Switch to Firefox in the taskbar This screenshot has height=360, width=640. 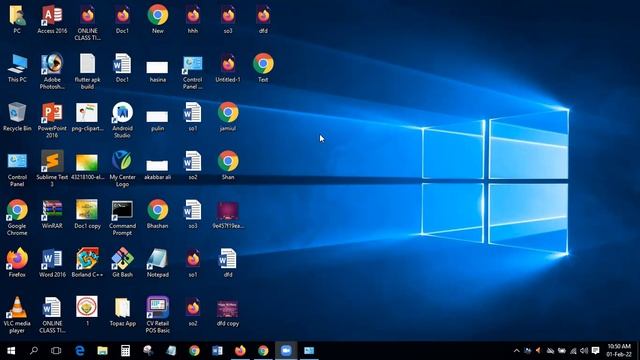coord(240,351)
